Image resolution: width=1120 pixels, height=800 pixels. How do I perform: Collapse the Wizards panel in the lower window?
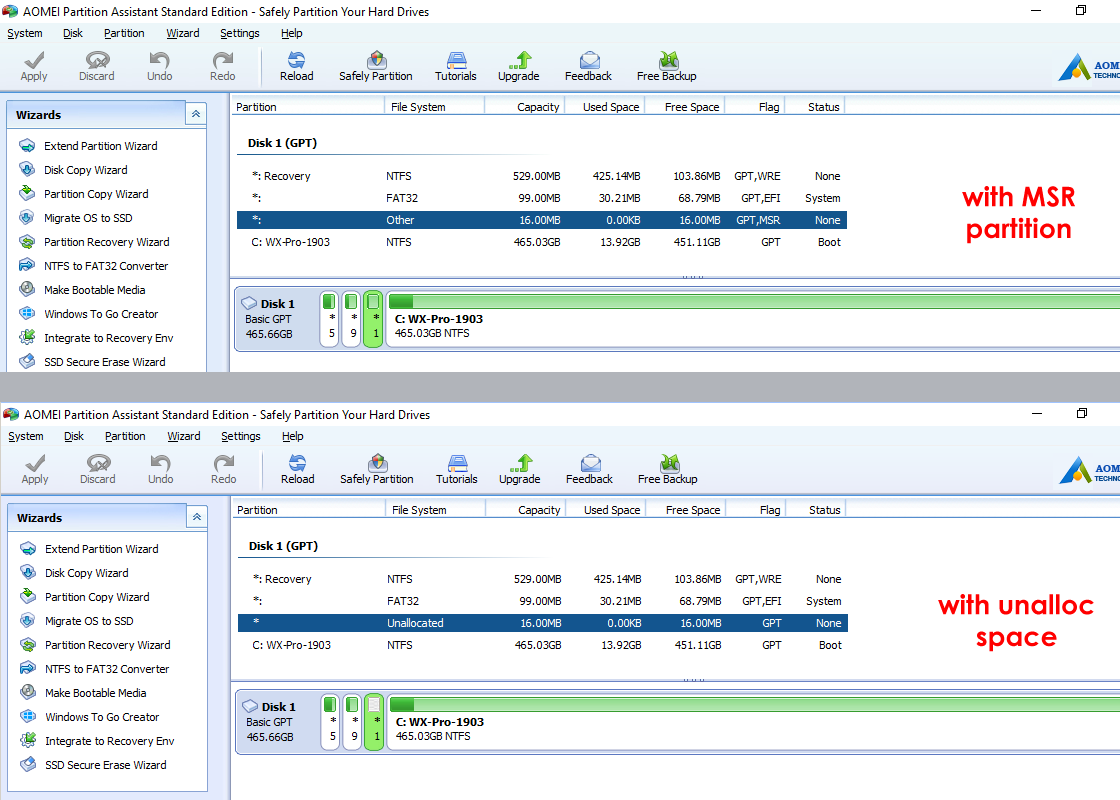[x=197, y=517]
